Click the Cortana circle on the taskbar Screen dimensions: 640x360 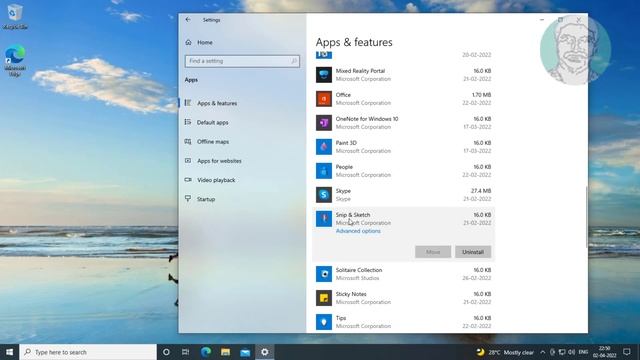[166, 352]
